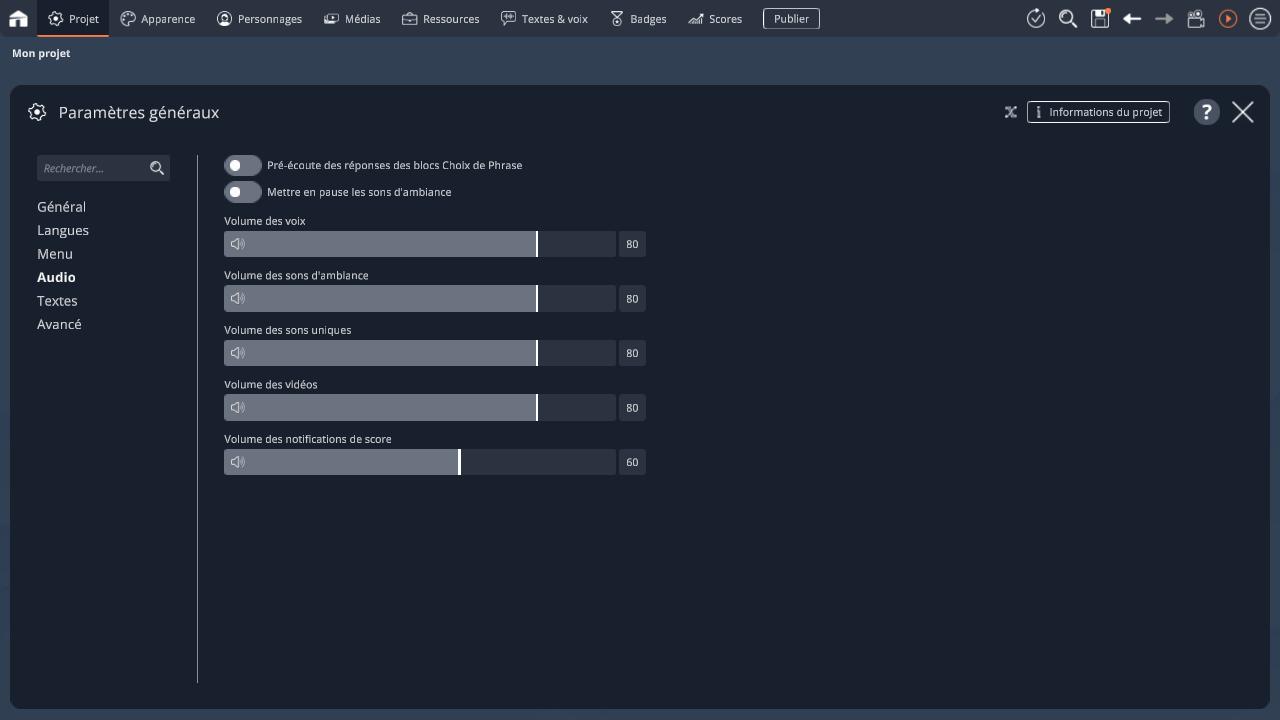Play project with orange play icon
The height and width of the screenshot is (720, 1280).
tap(1228, 18)
